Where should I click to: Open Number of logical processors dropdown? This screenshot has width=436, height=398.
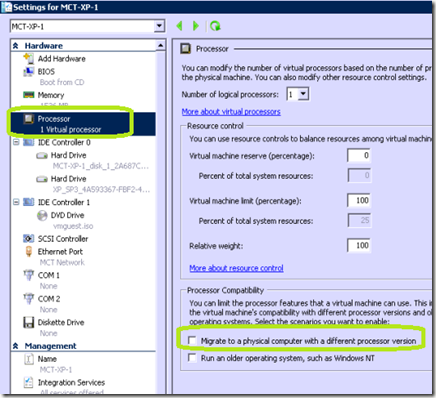(x=303, y=94)
